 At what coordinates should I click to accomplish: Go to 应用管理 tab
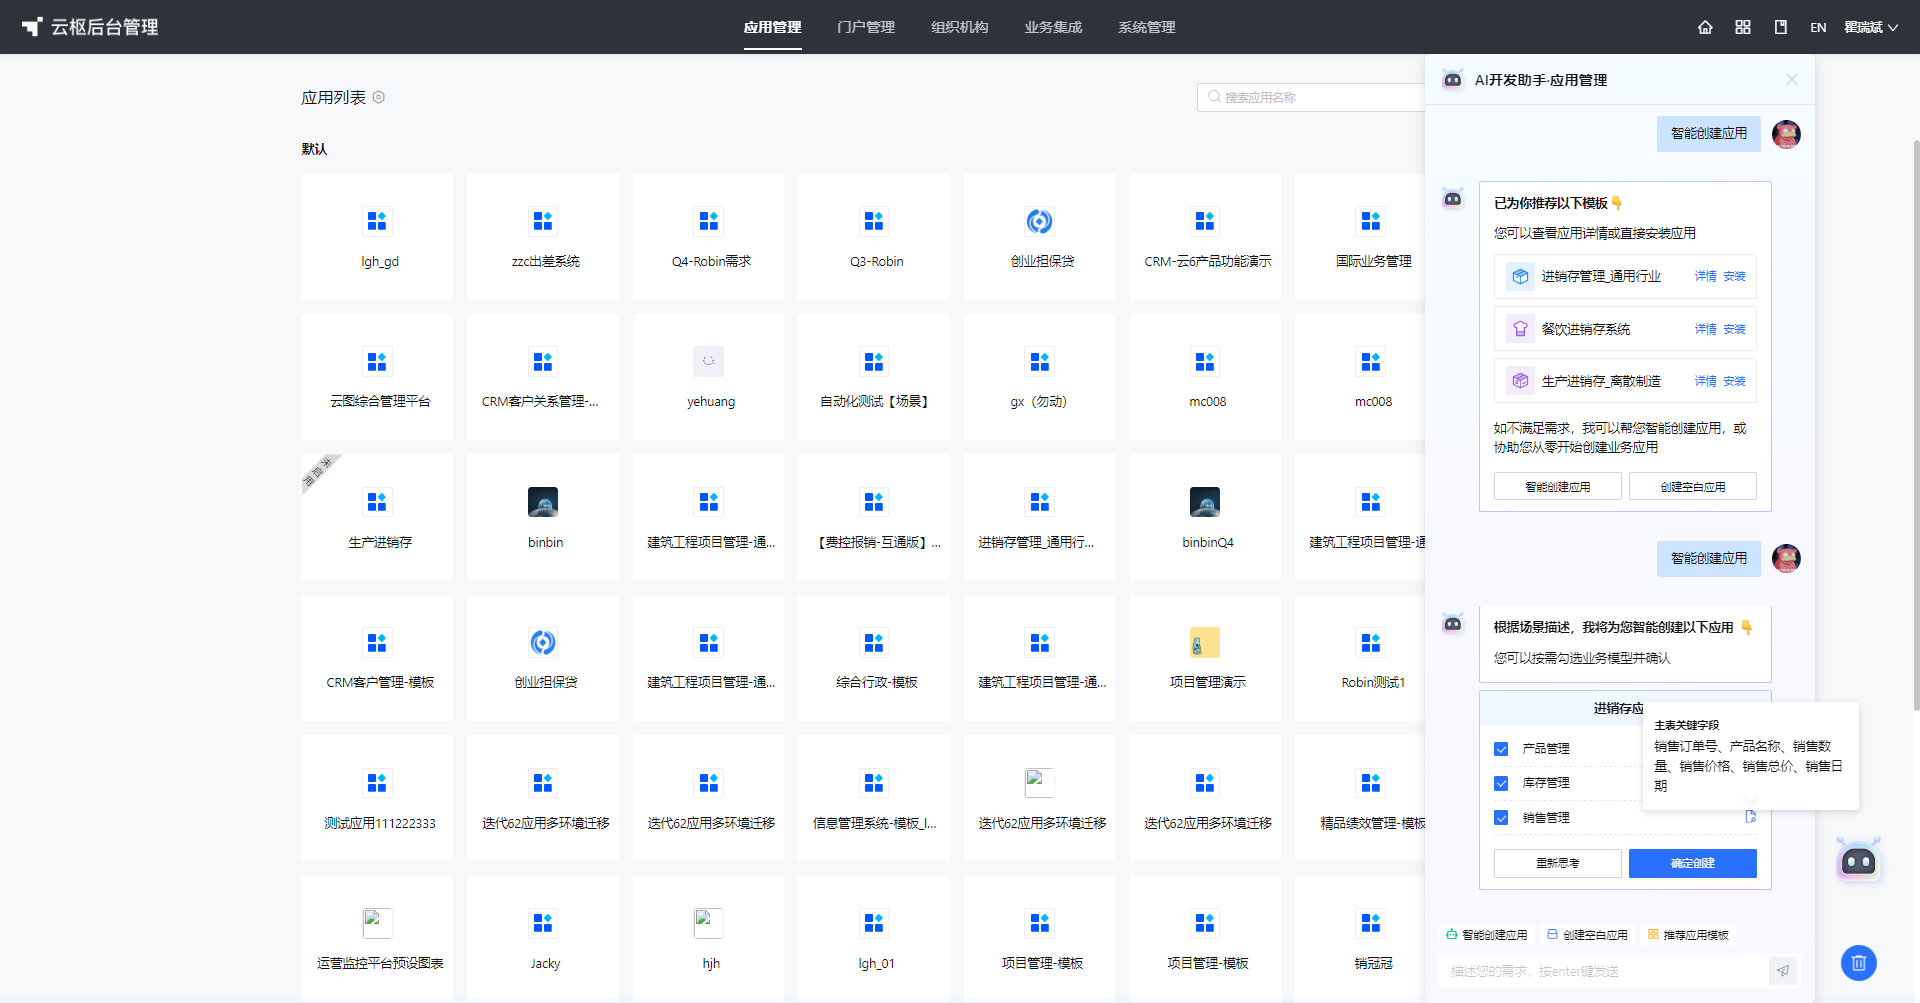point(772,27)
